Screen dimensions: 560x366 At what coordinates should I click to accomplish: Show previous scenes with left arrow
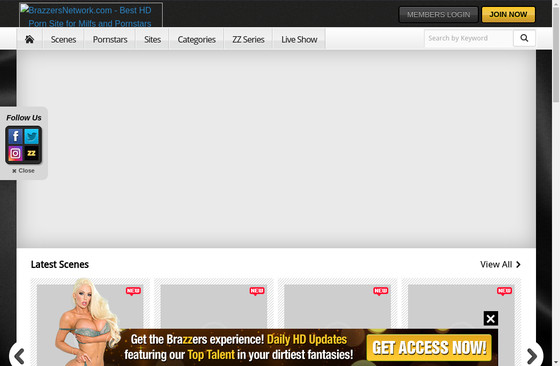pyautogui.click(x=19, y=356)
